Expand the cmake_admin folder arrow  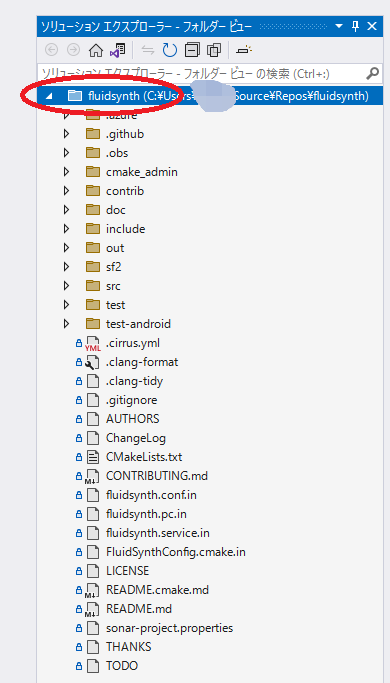point(66,172)
